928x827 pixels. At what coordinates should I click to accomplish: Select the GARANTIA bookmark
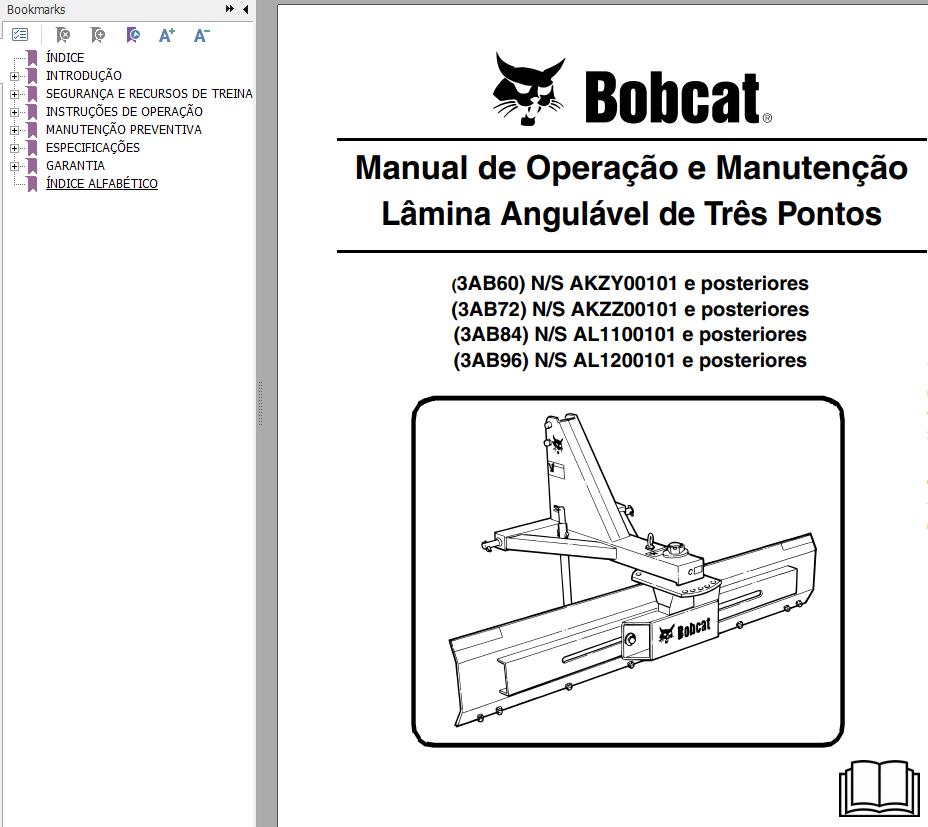[75, 166]
